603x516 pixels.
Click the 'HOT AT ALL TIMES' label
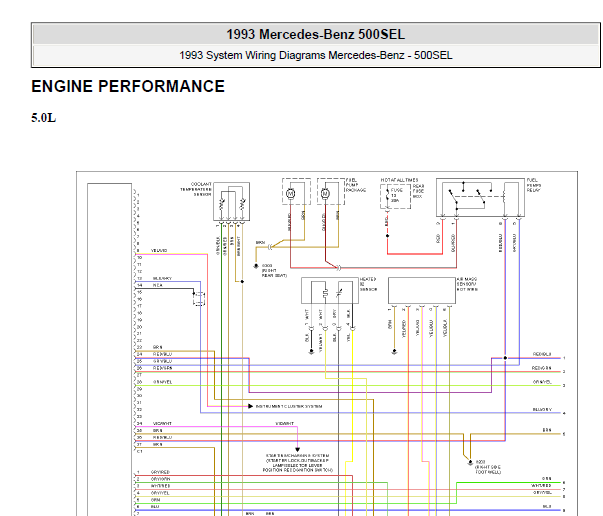point(399,180)
